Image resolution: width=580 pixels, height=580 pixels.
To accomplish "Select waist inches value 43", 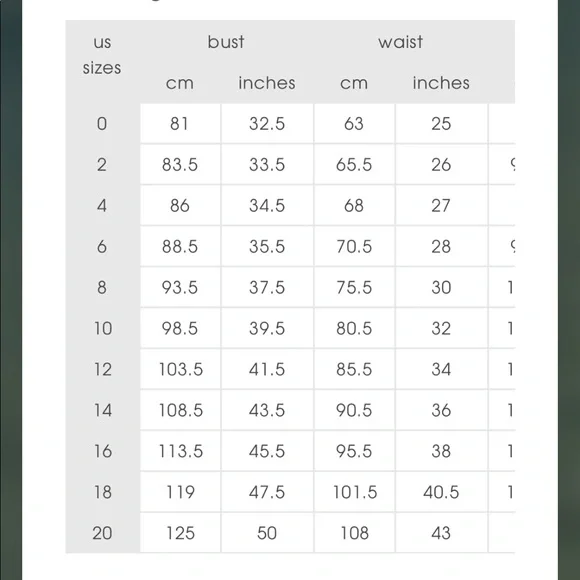I will [441, 533].
